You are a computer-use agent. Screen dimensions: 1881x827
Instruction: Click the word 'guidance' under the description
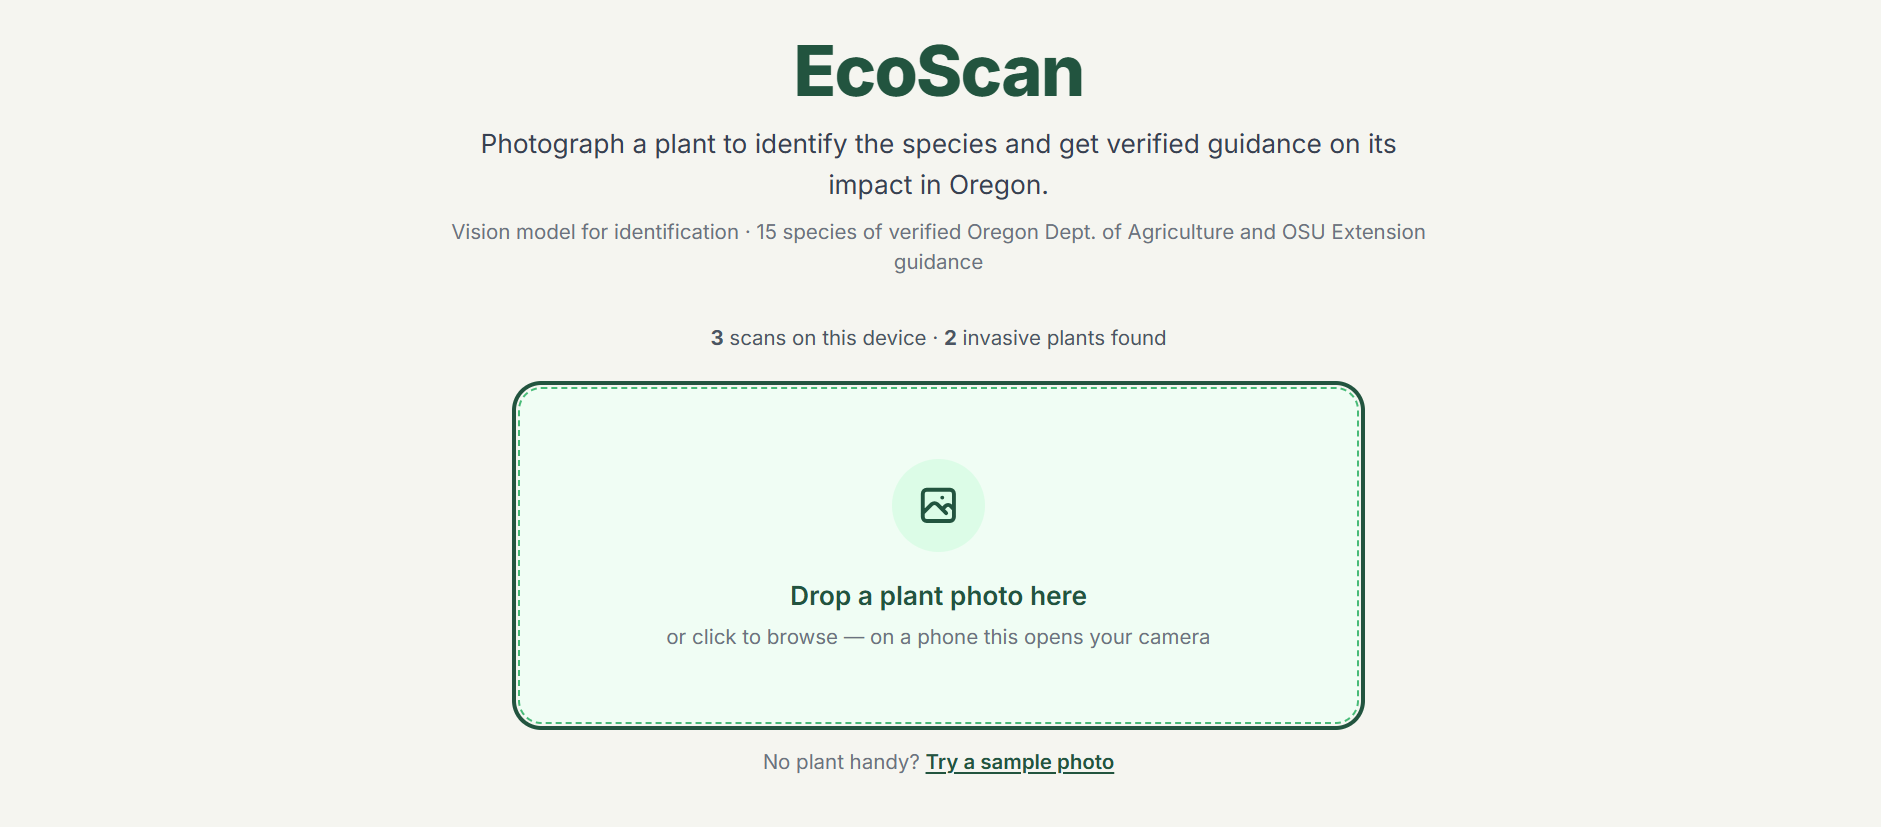click(938, 262)
